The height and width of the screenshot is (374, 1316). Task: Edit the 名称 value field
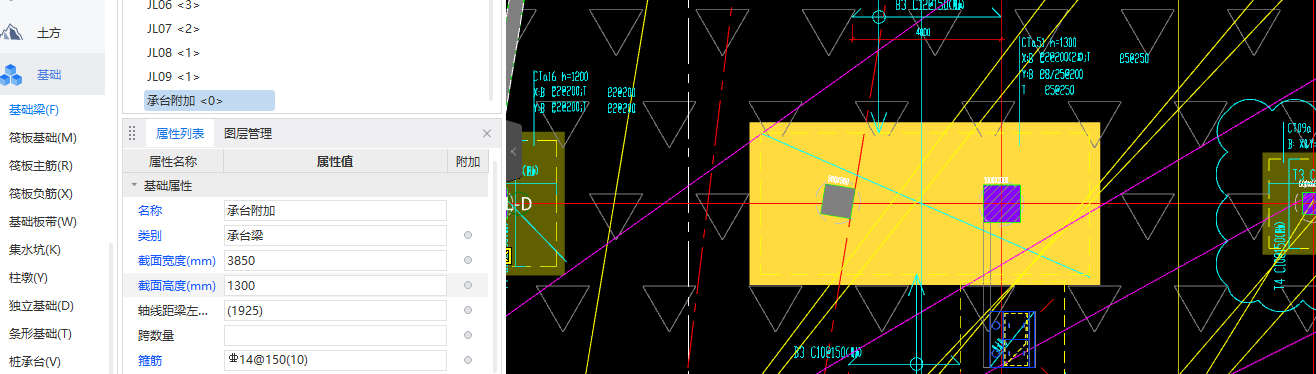[335, 210]
